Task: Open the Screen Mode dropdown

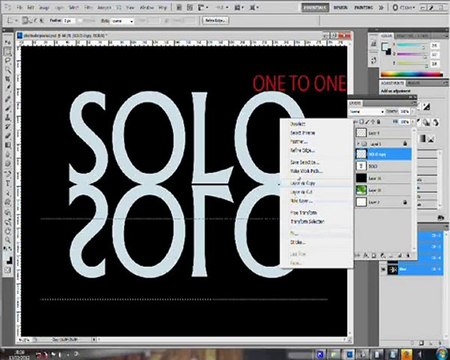Action: pyautogui.click(x=254, y=7)
